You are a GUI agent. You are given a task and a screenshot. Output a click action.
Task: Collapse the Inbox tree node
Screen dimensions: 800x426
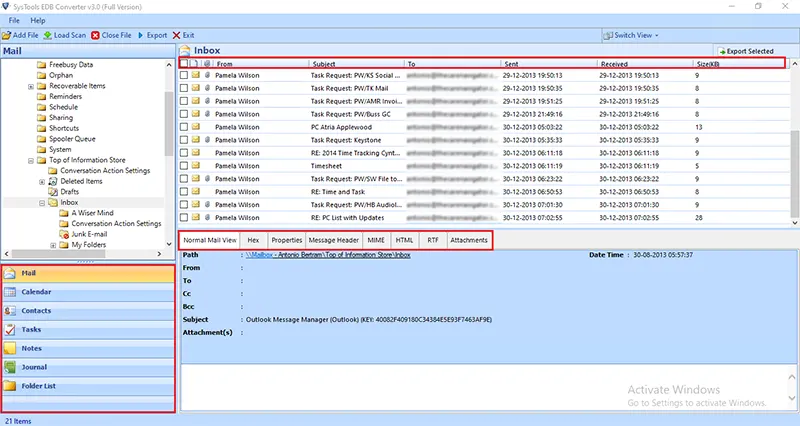coord(42,203)
